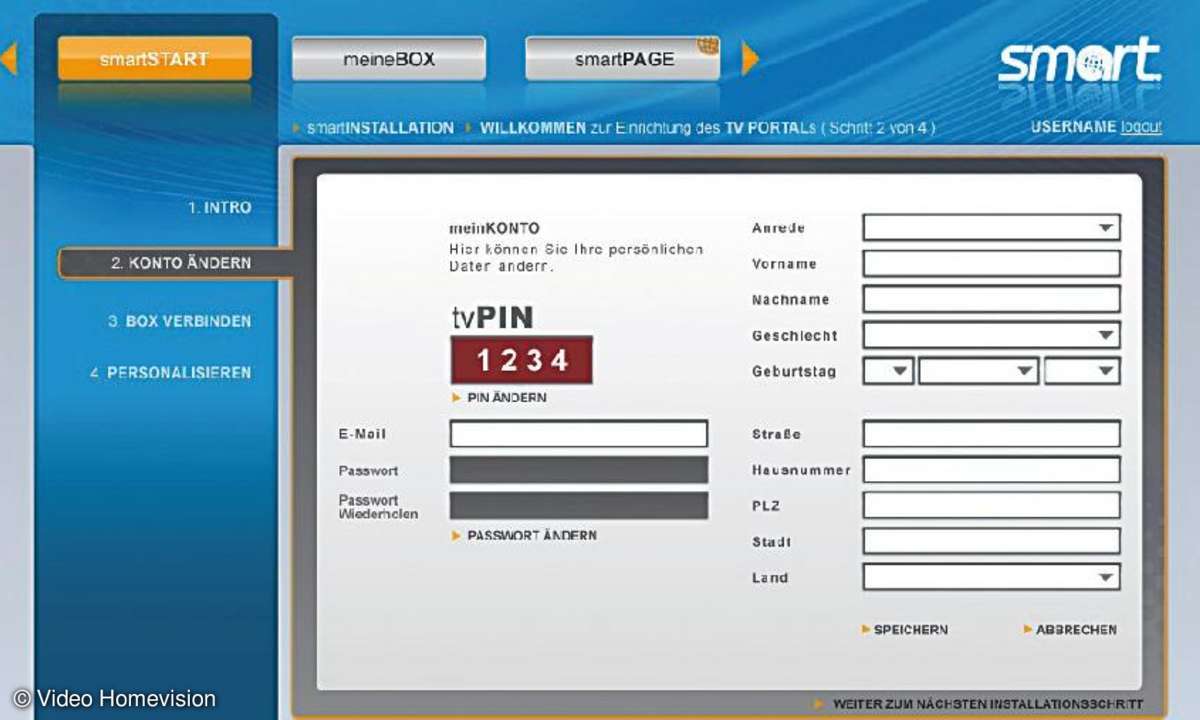Click the Nachname input field
This screenshot has height=720, width=1200.
[991, 299]
